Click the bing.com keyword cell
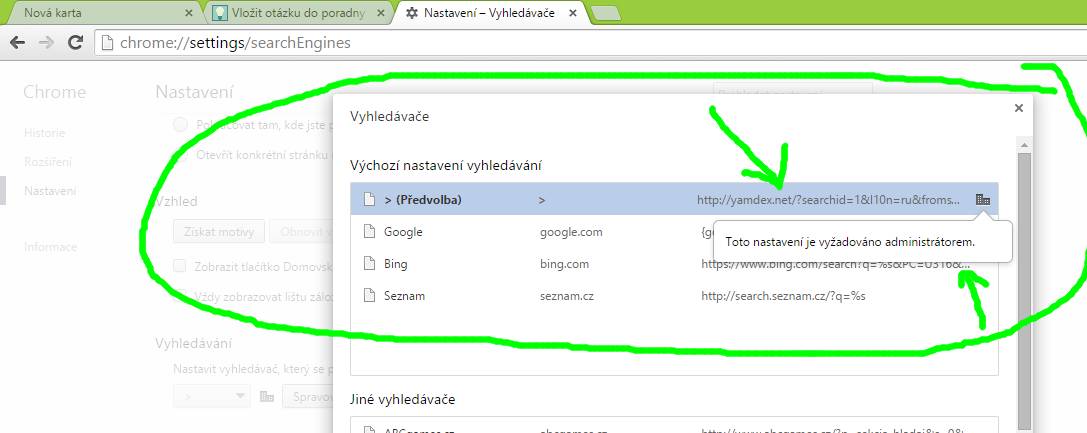The image size is (1087, 433). click(x=564, y=264)
